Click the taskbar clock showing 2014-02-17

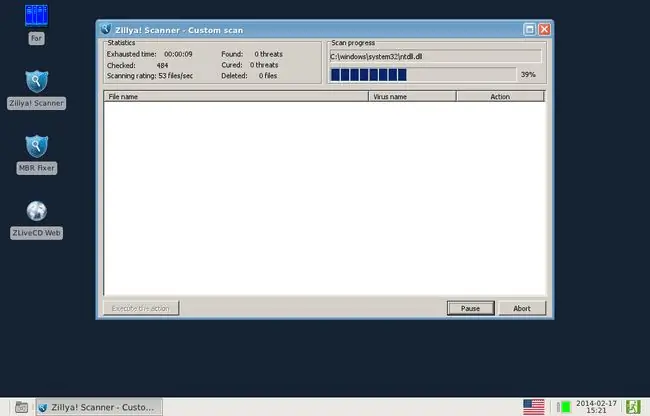click(x=596, y=407)
